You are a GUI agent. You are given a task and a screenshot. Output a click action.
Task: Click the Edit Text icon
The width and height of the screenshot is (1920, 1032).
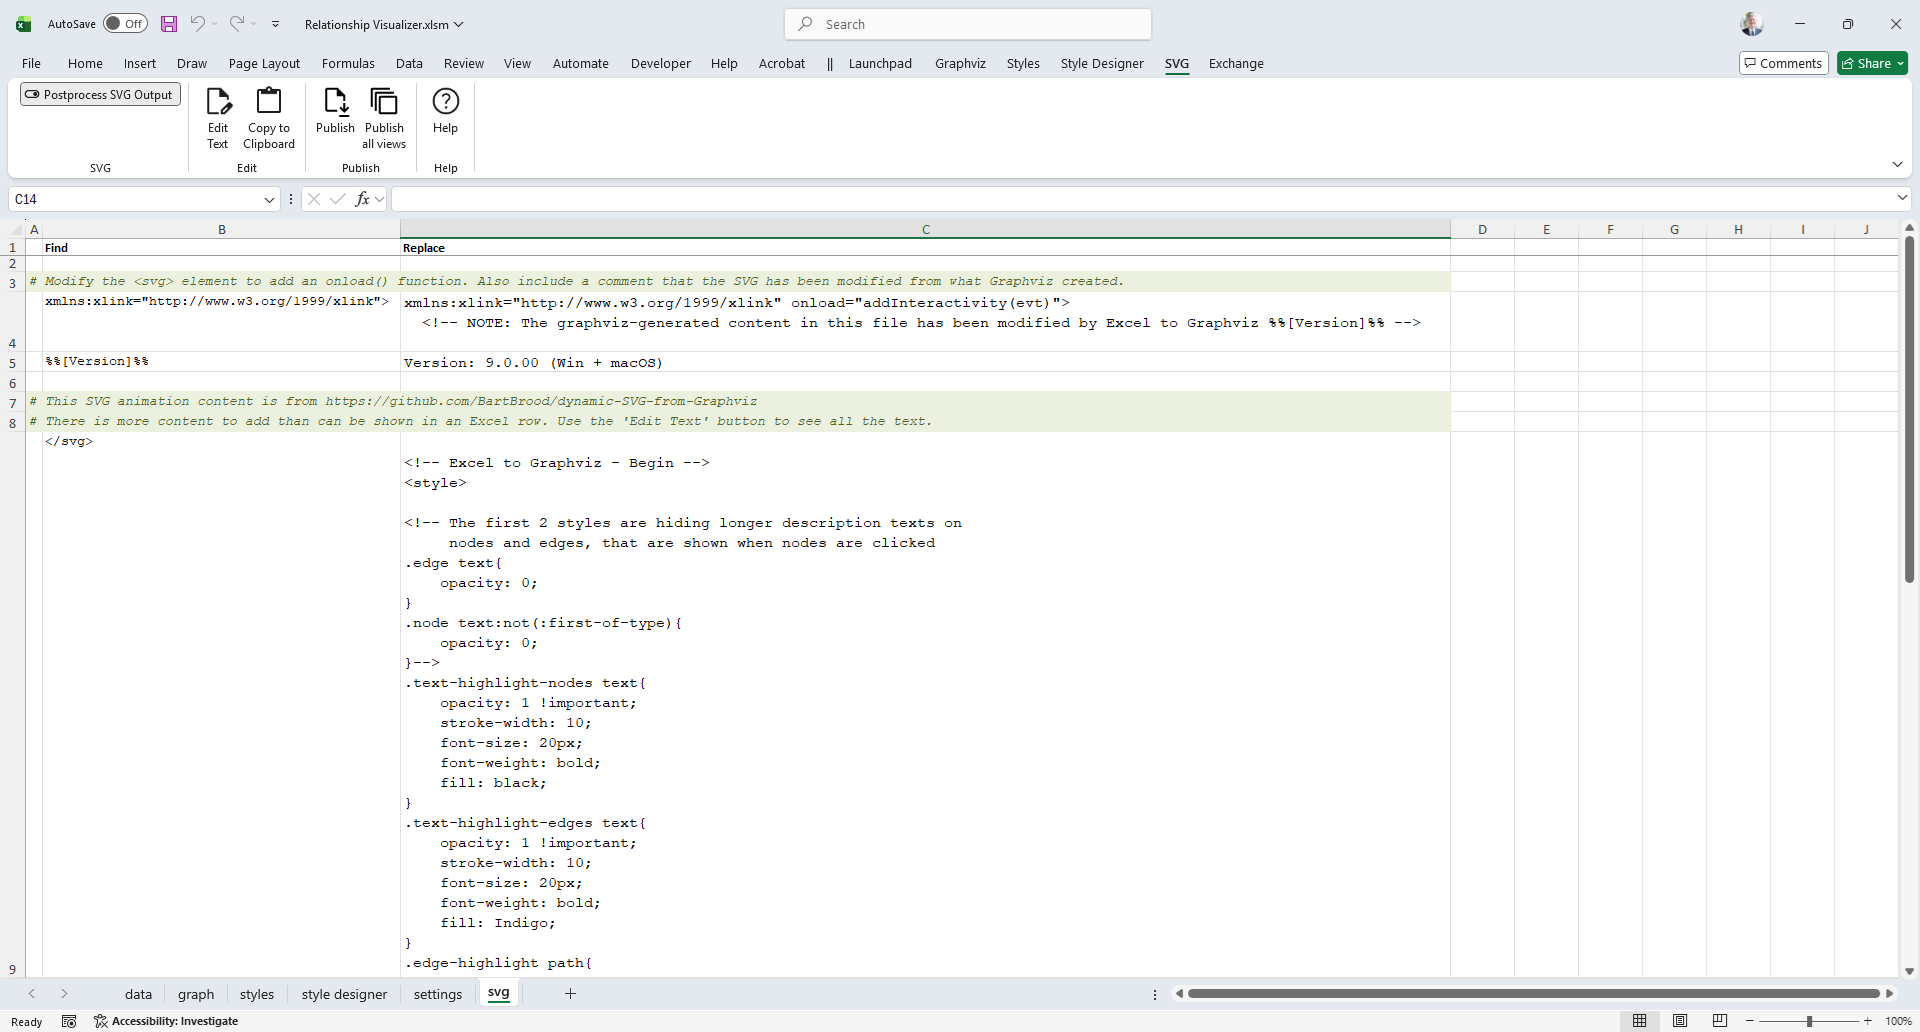(x=218, y=102)
